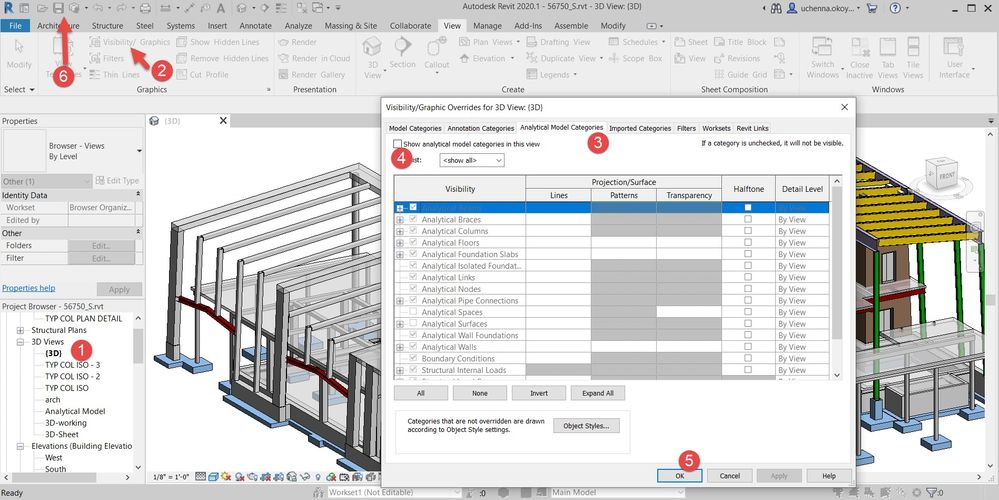Expand the Analytical Braces category row
This screenshot has height=500, width=999.
[400, 220]
